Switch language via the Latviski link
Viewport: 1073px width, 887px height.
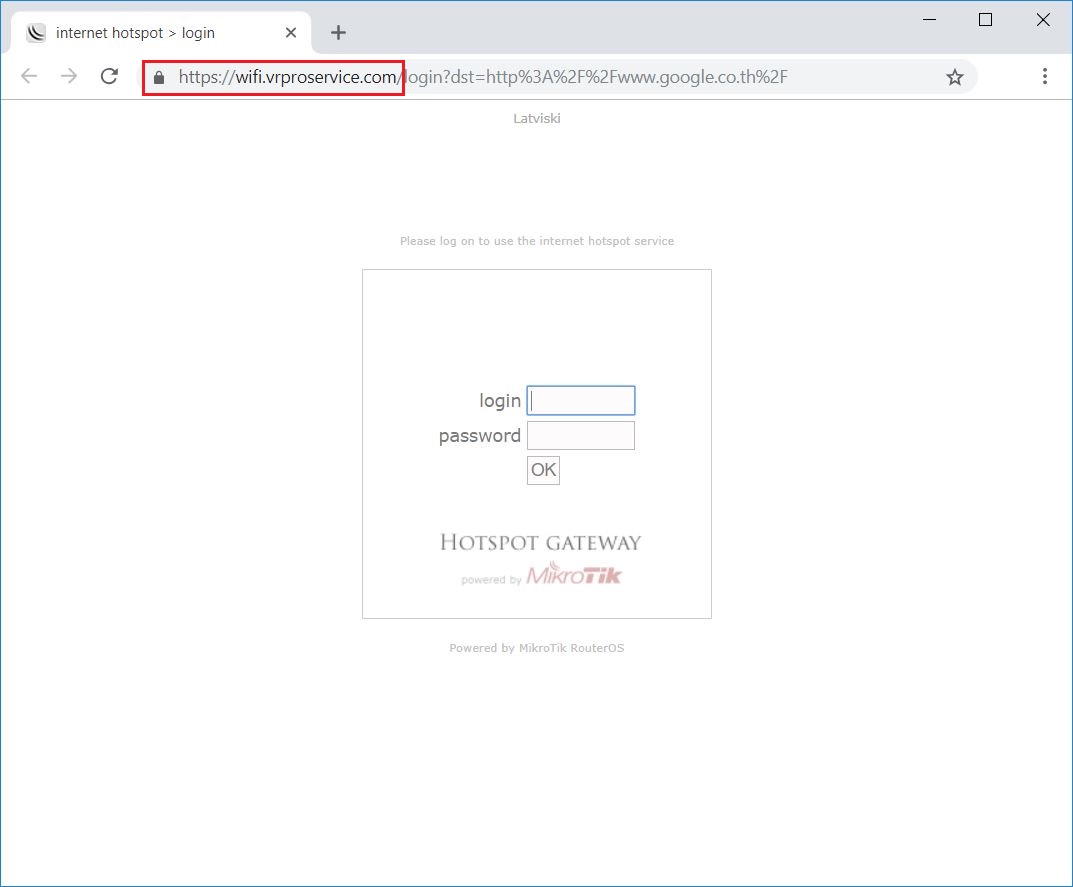click(x=536, y=118)
